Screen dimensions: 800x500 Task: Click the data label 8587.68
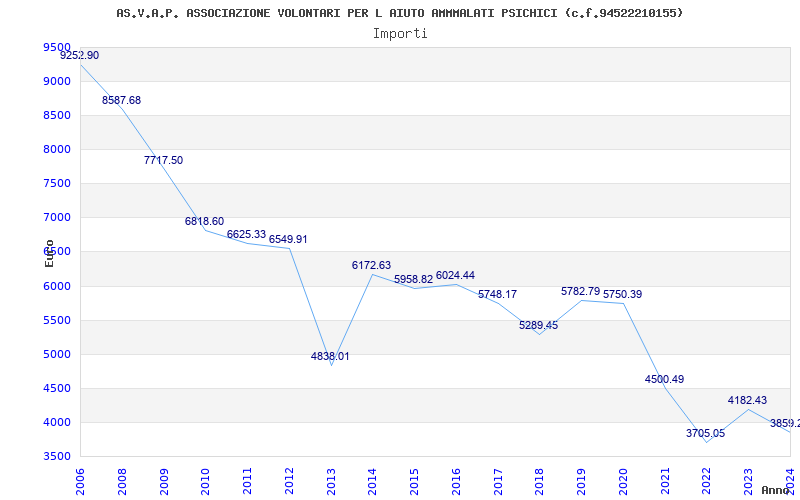point(121,100)
